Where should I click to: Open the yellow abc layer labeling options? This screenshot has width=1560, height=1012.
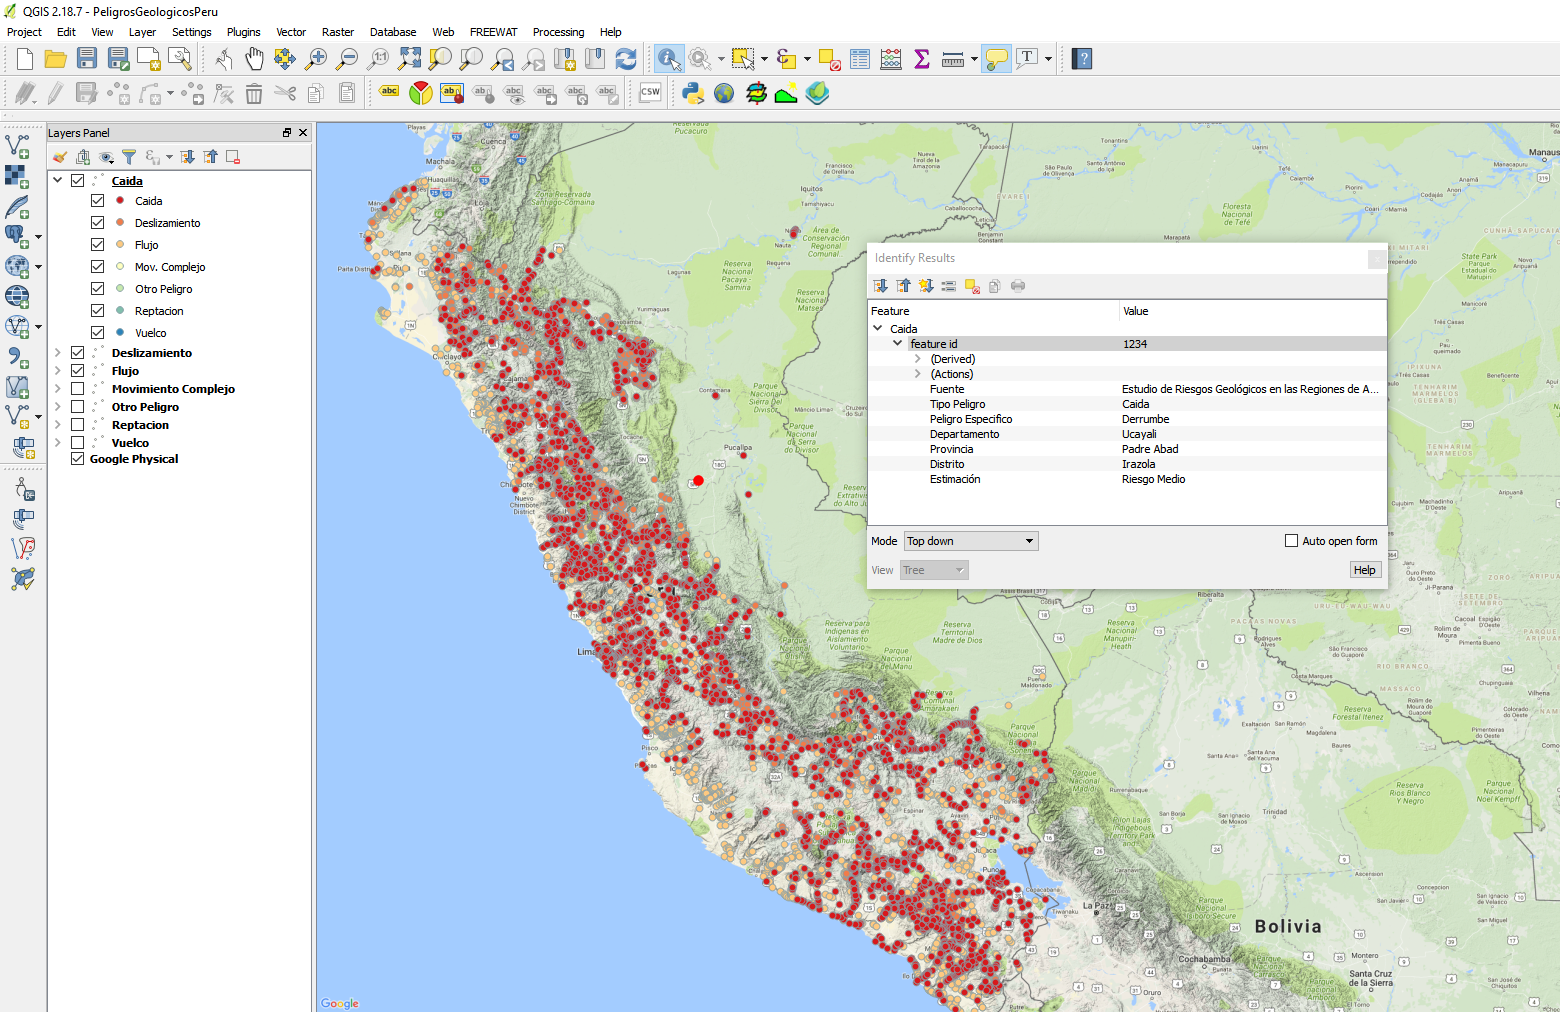coord(389,93)
